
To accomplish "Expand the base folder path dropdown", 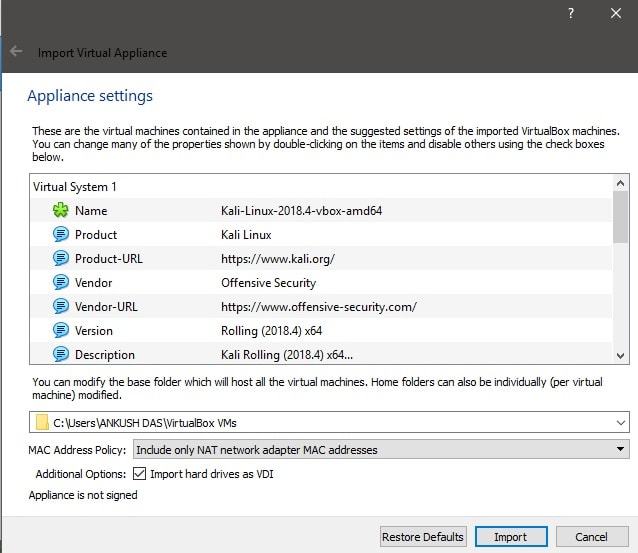I will click(621, 423).
